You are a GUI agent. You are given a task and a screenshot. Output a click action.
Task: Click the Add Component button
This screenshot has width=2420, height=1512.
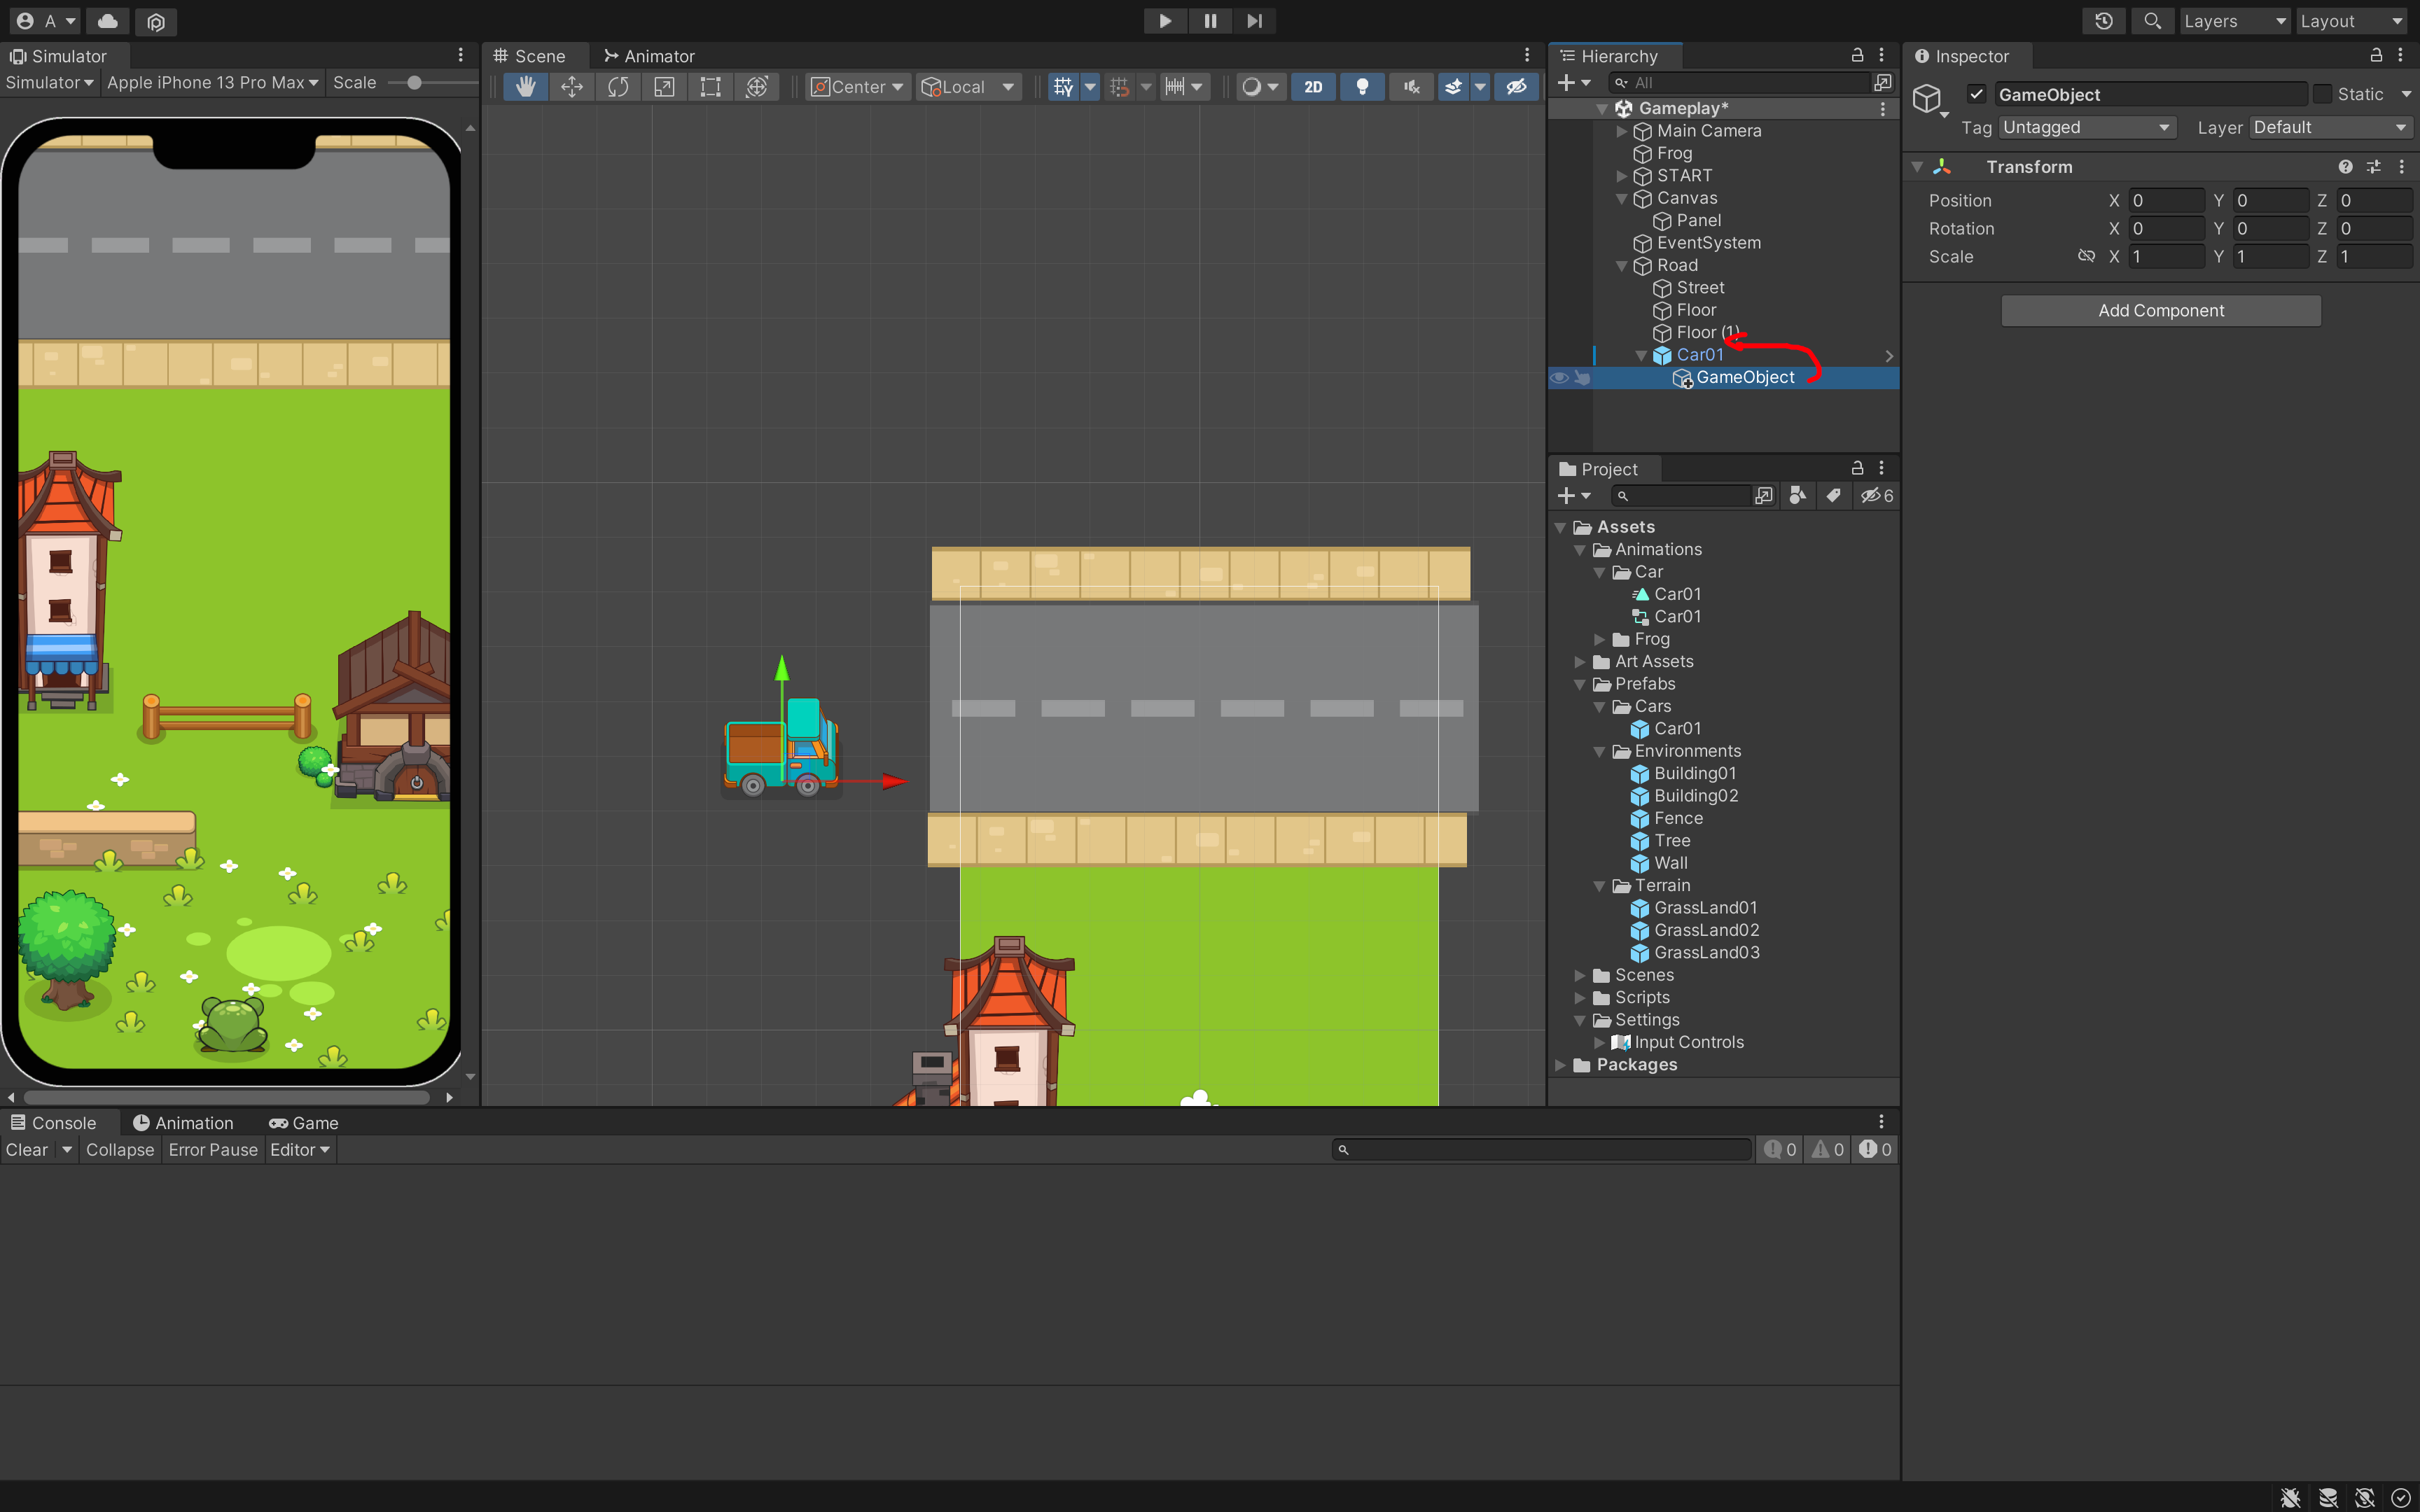2161,310
